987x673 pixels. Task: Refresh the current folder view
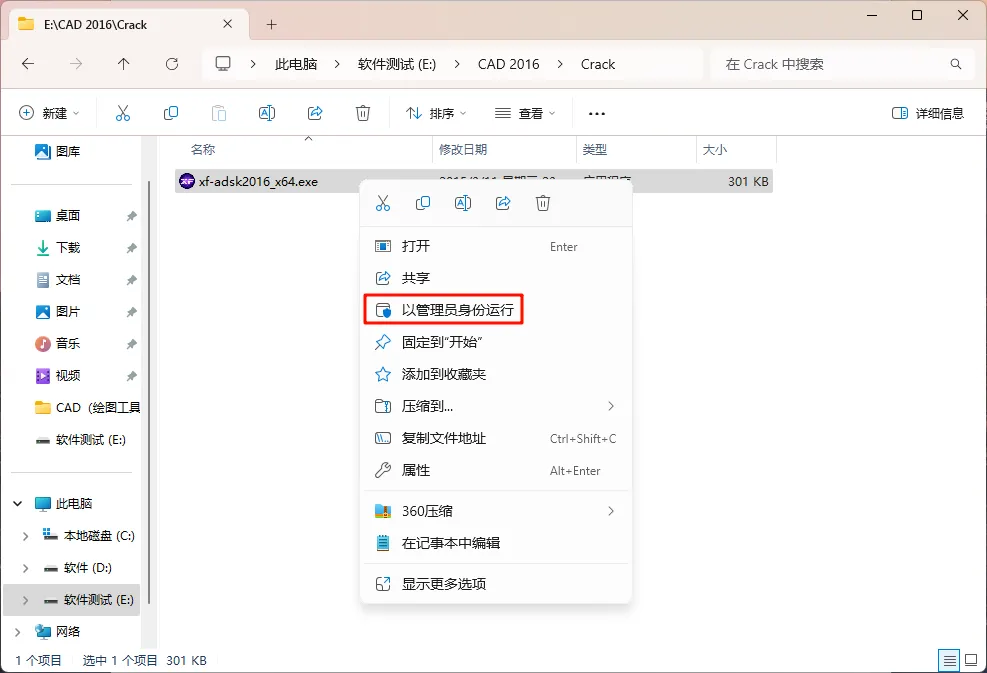tap(172, 64)
